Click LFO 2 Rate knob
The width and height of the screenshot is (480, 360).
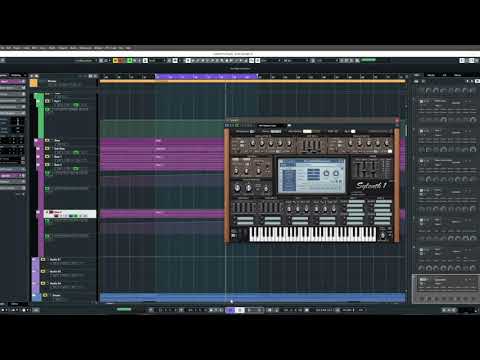[316, 209]
